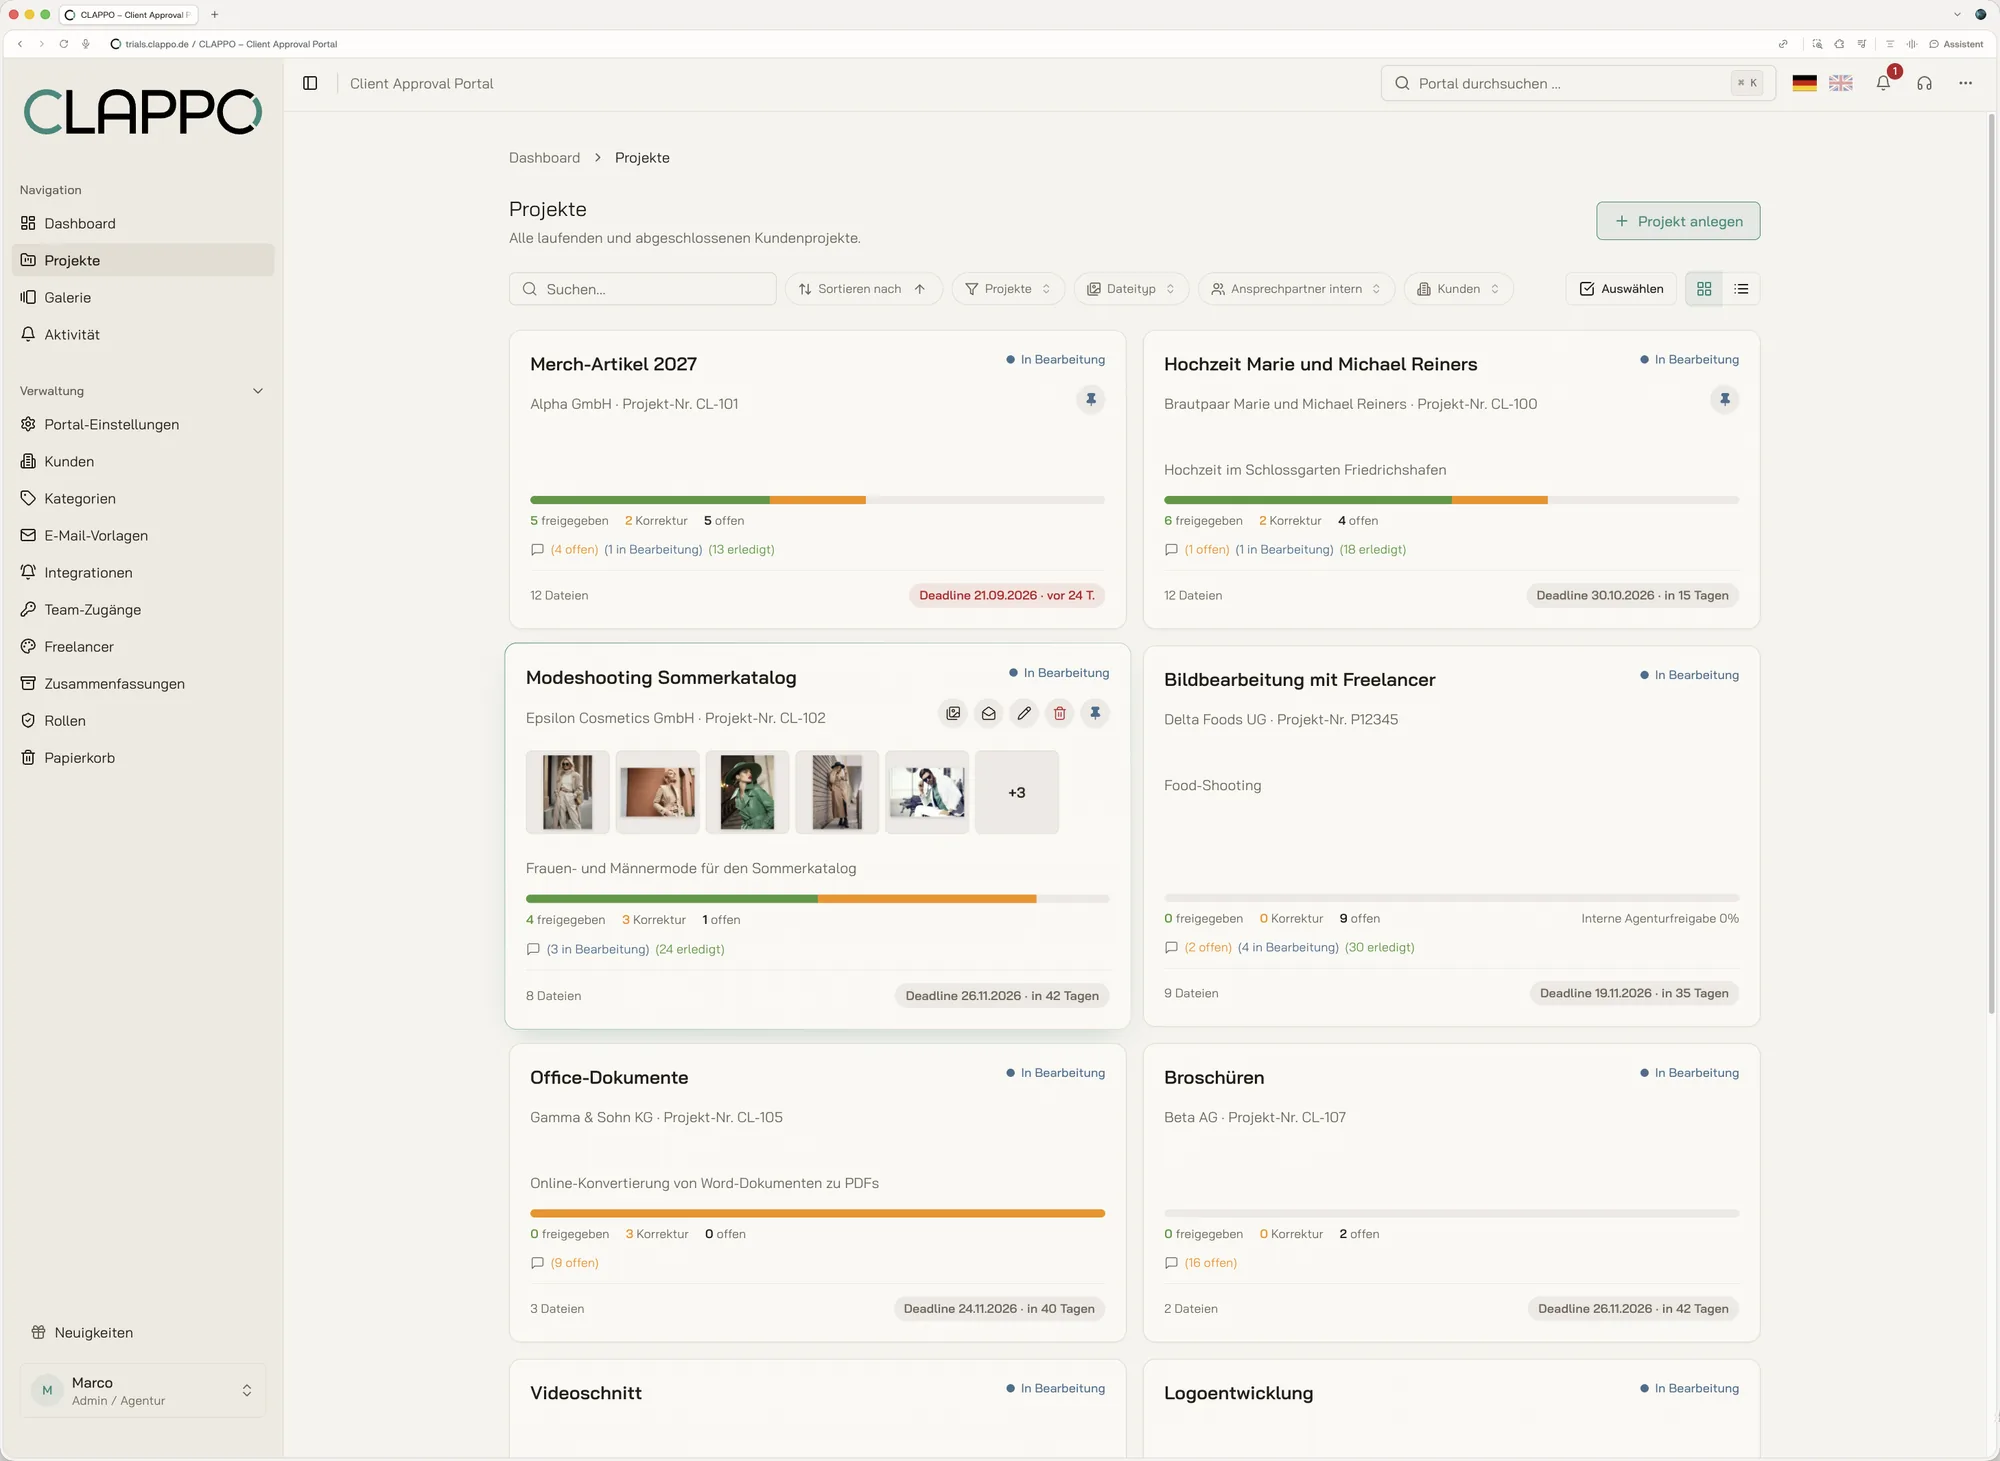
Task: Click the headset support icon
Action: pyautogui.click(x=1925, y=83)
